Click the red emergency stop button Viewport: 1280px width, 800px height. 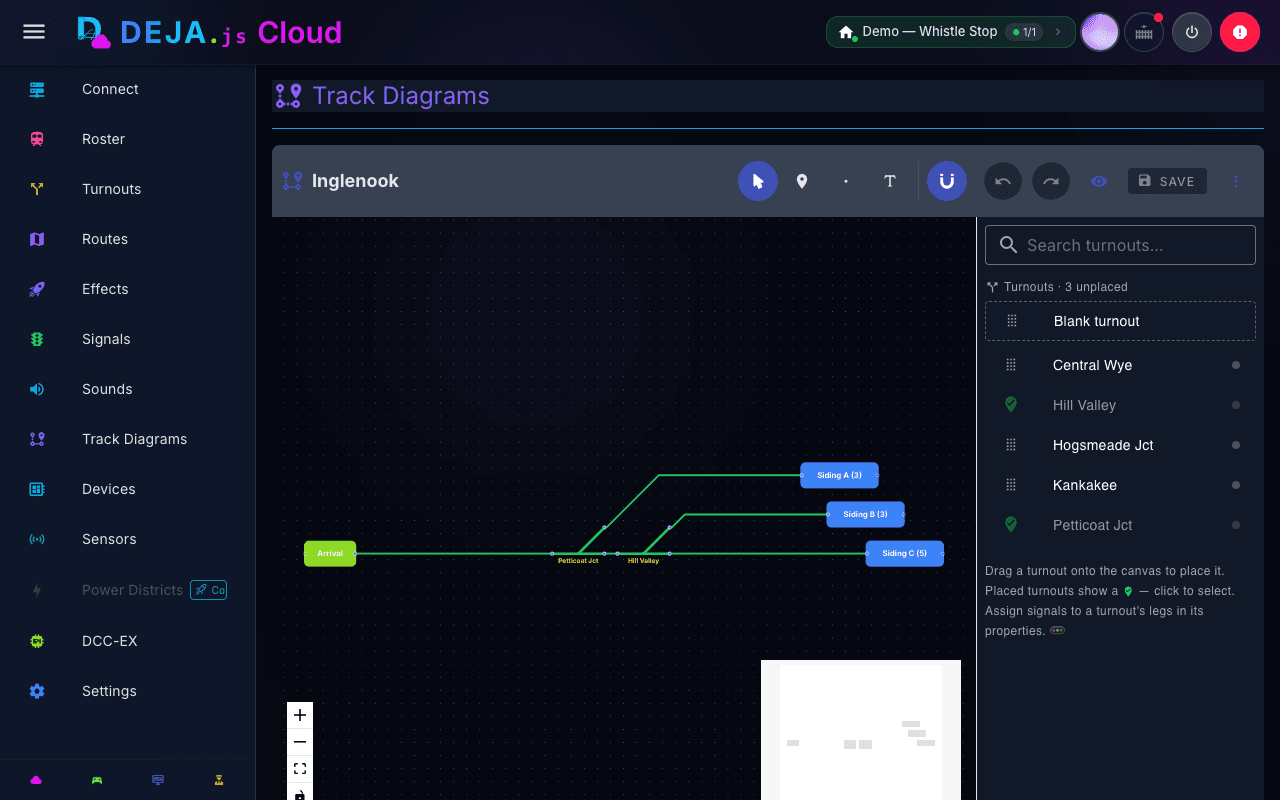(1240, 32)
